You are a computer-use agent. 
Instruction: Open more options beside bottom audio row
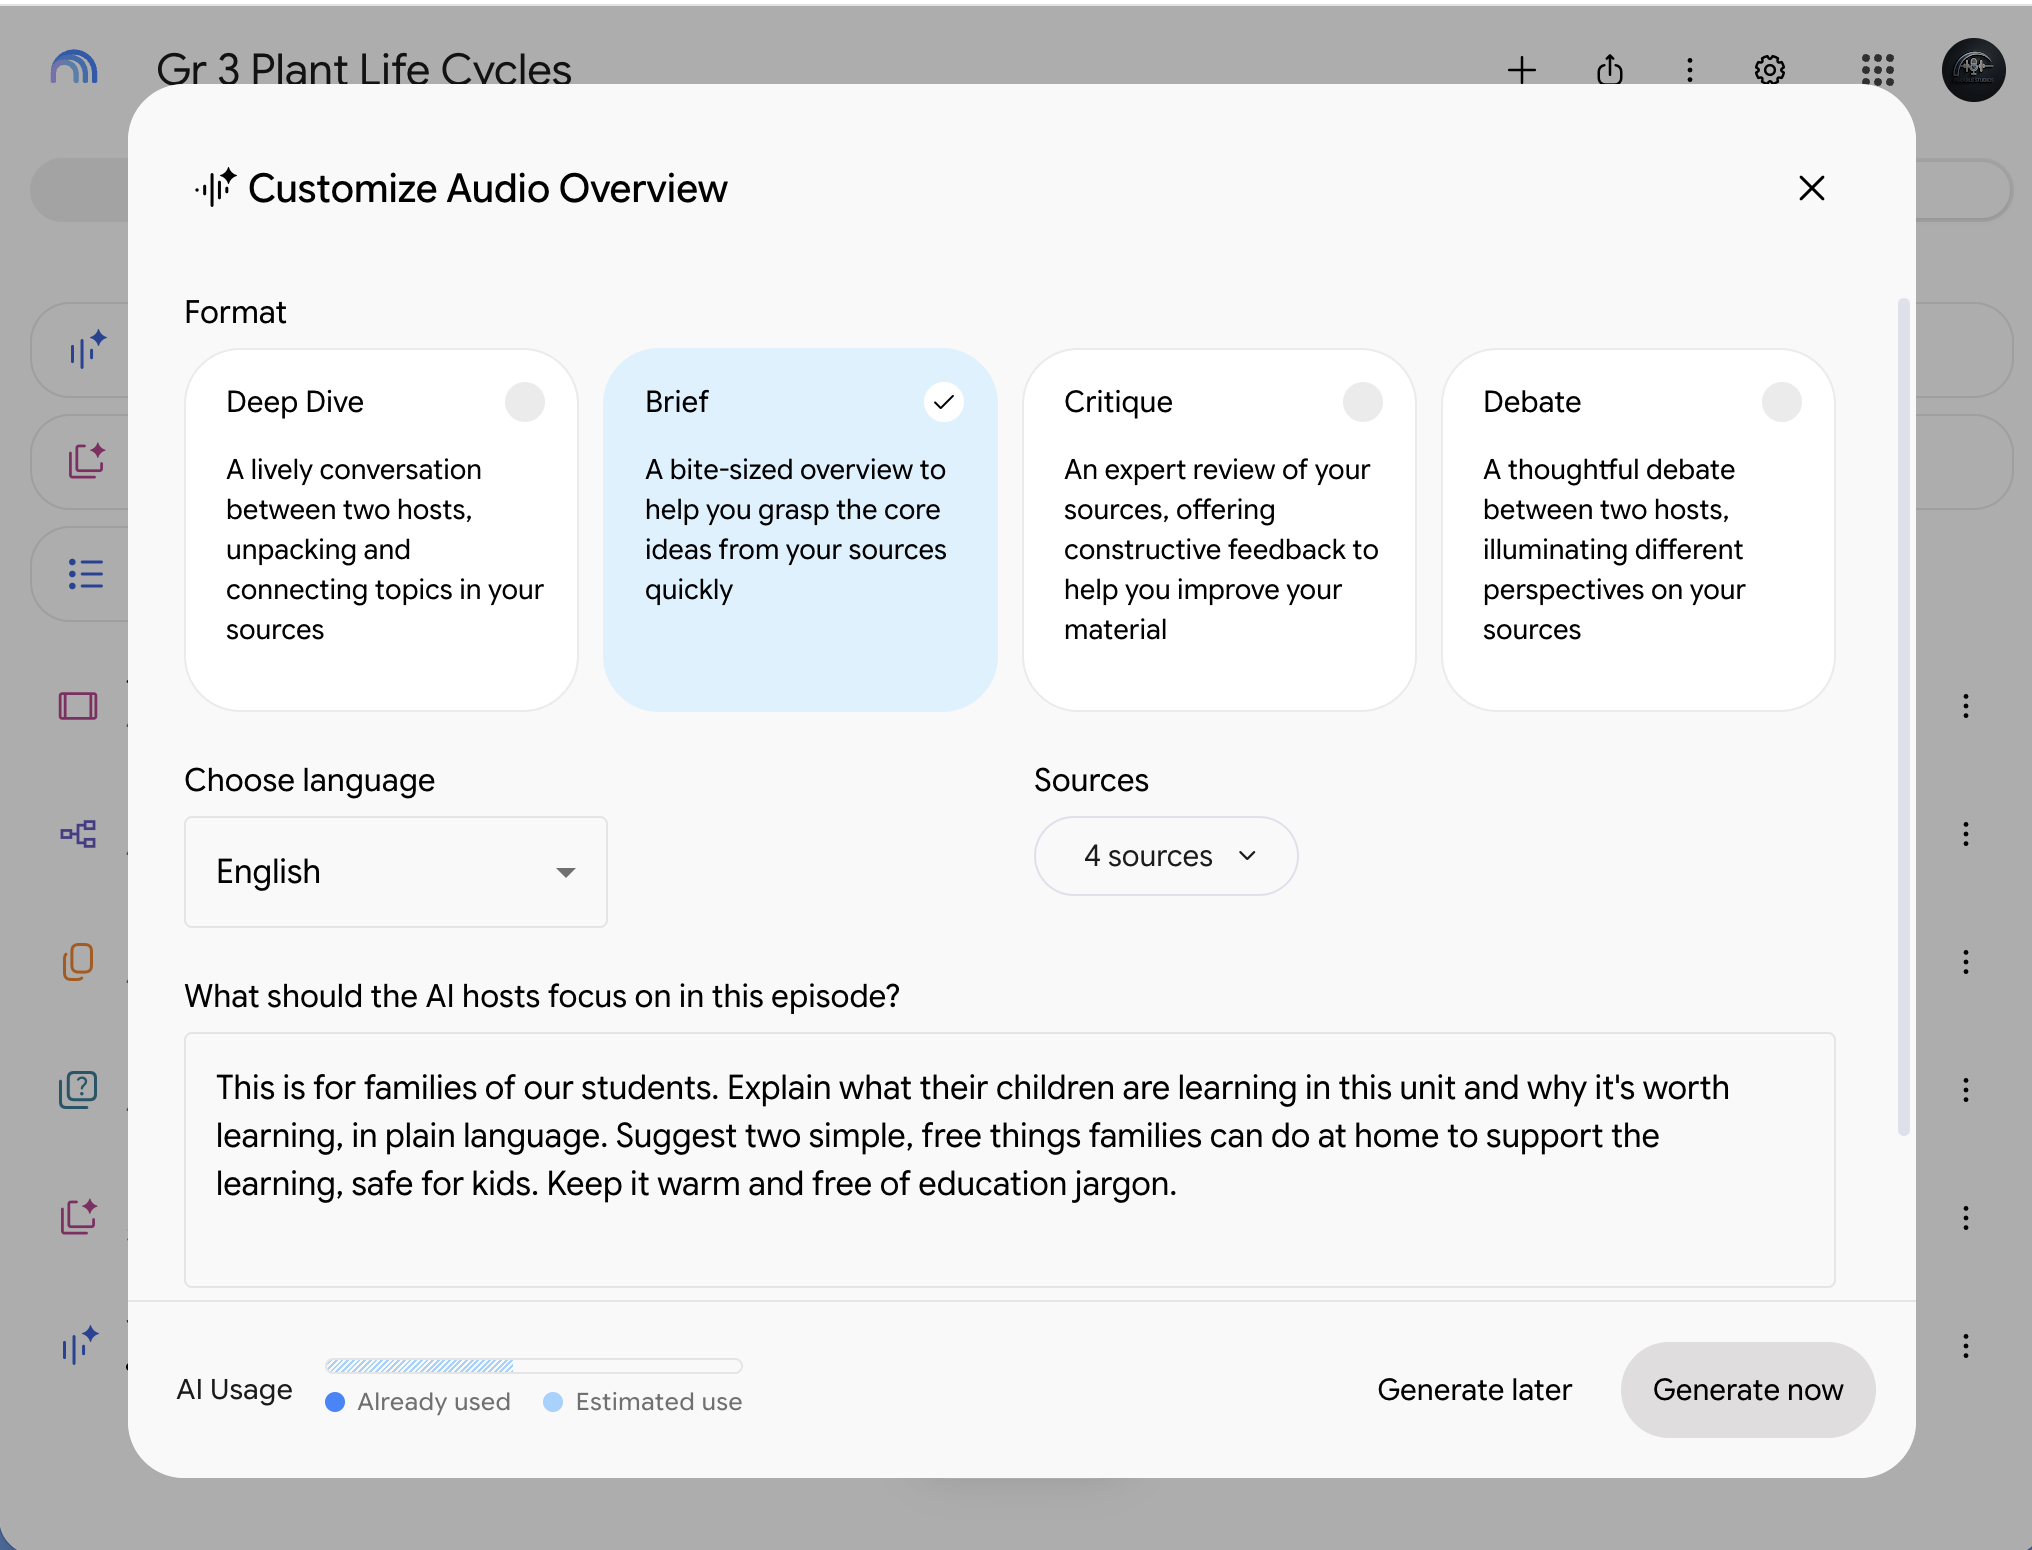[1965, 1346]
